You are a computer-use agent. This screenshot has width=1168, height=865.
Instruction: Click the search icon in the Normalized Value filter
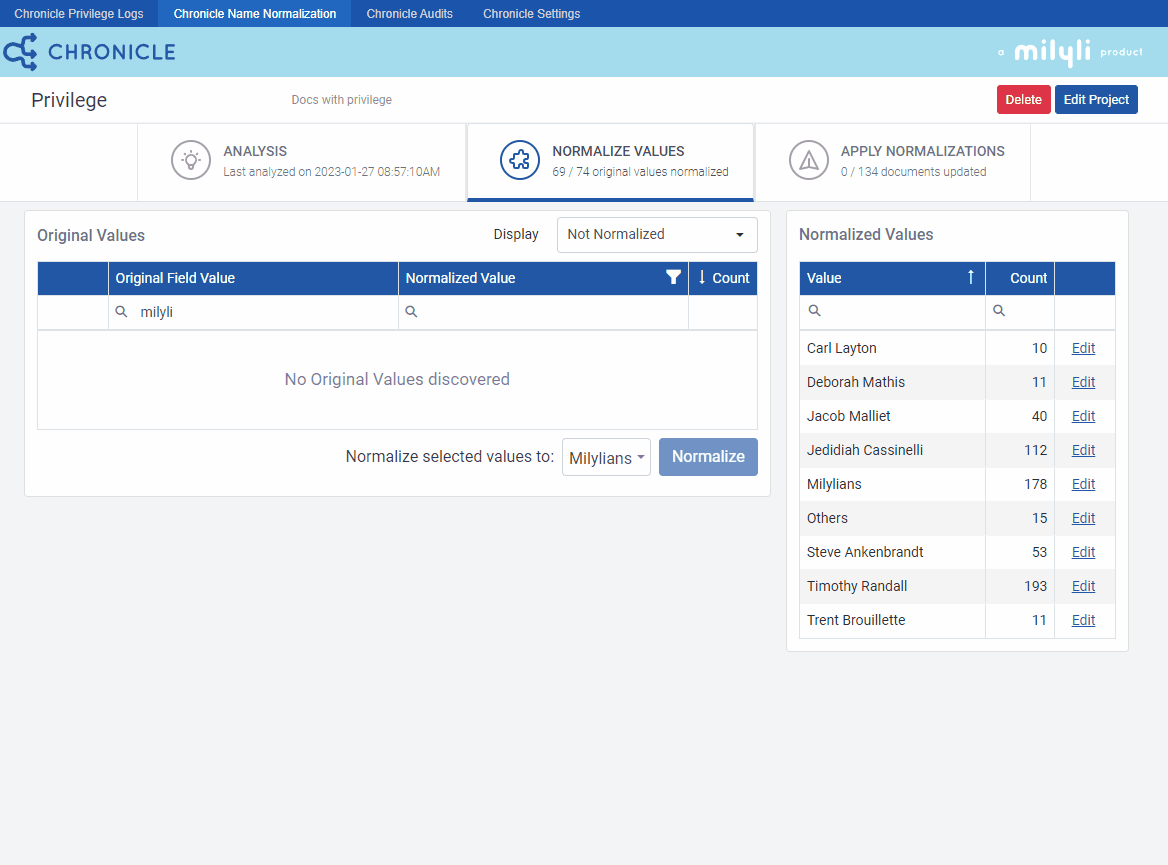(411, 311)
